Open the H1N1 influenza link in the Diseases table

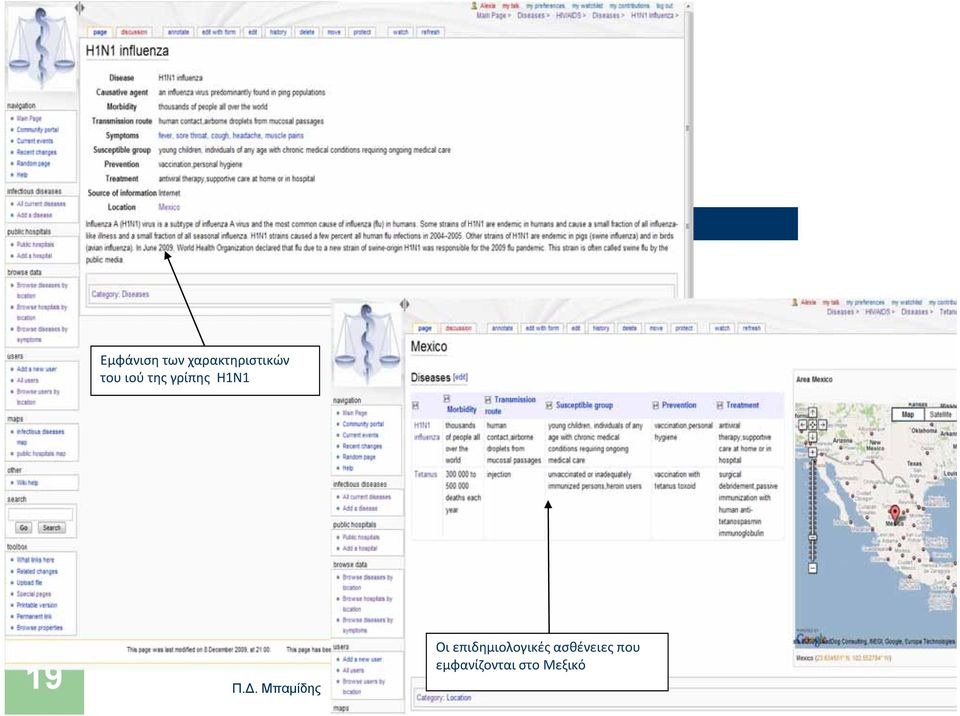tap(427, 431)
